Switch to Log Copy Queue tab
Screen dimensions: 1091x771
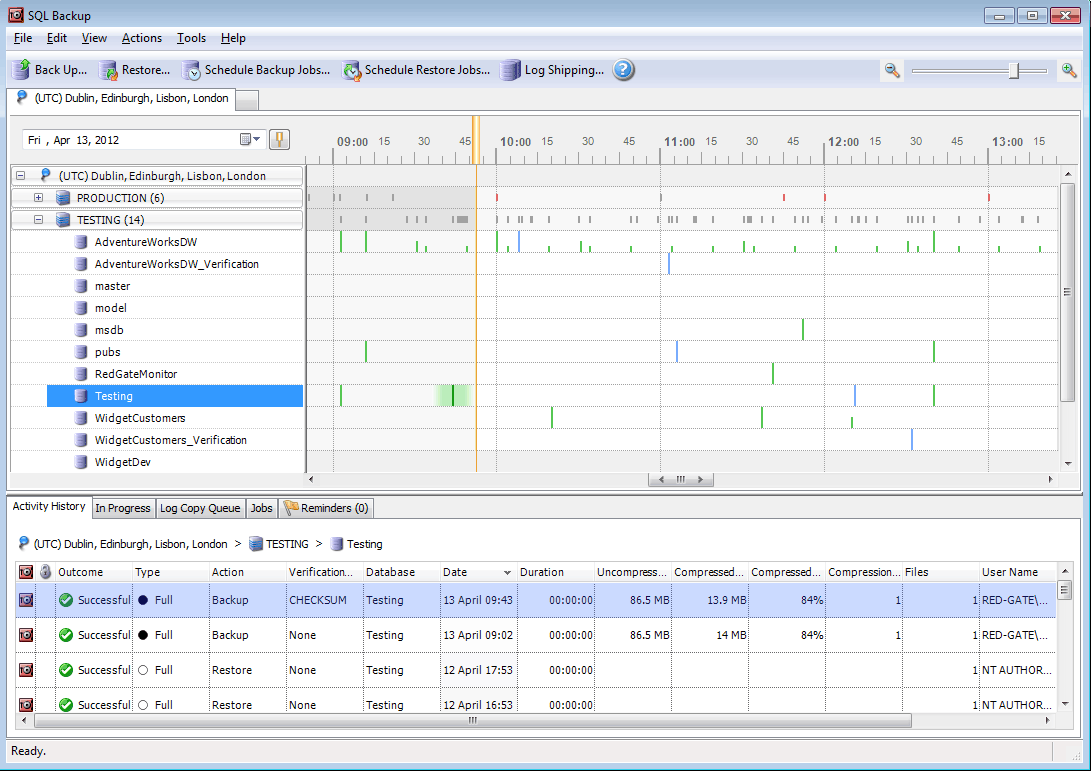tap(200, 508)
